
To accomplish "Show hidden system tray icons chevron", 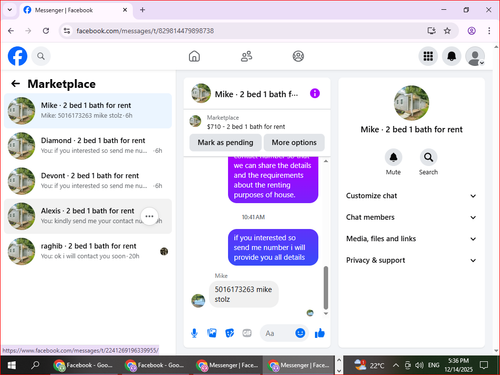I will (x=396, y=365).
